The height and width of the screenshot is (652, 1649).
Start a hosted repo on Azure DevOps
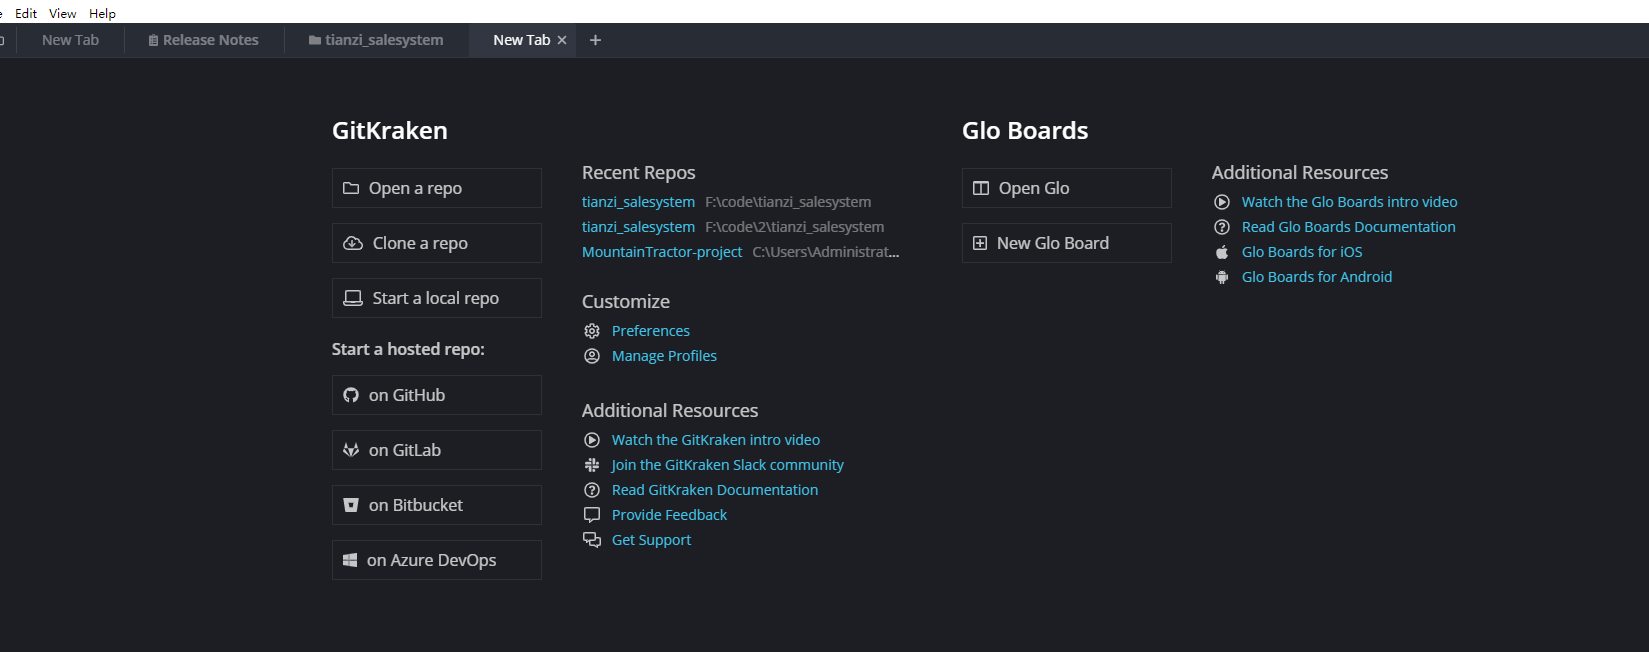(437, 560)
